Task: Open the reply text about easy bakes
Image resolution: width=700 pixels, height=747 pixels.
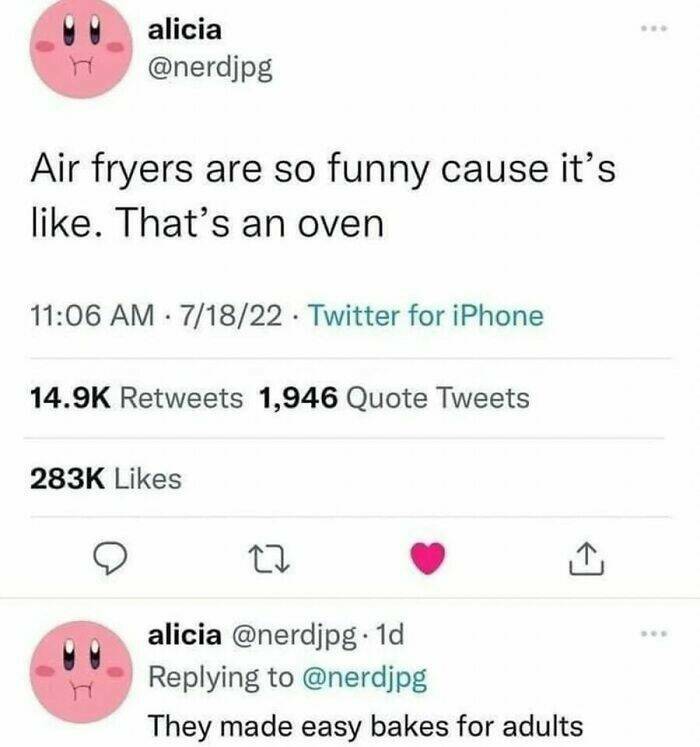Action: (365, 727)
